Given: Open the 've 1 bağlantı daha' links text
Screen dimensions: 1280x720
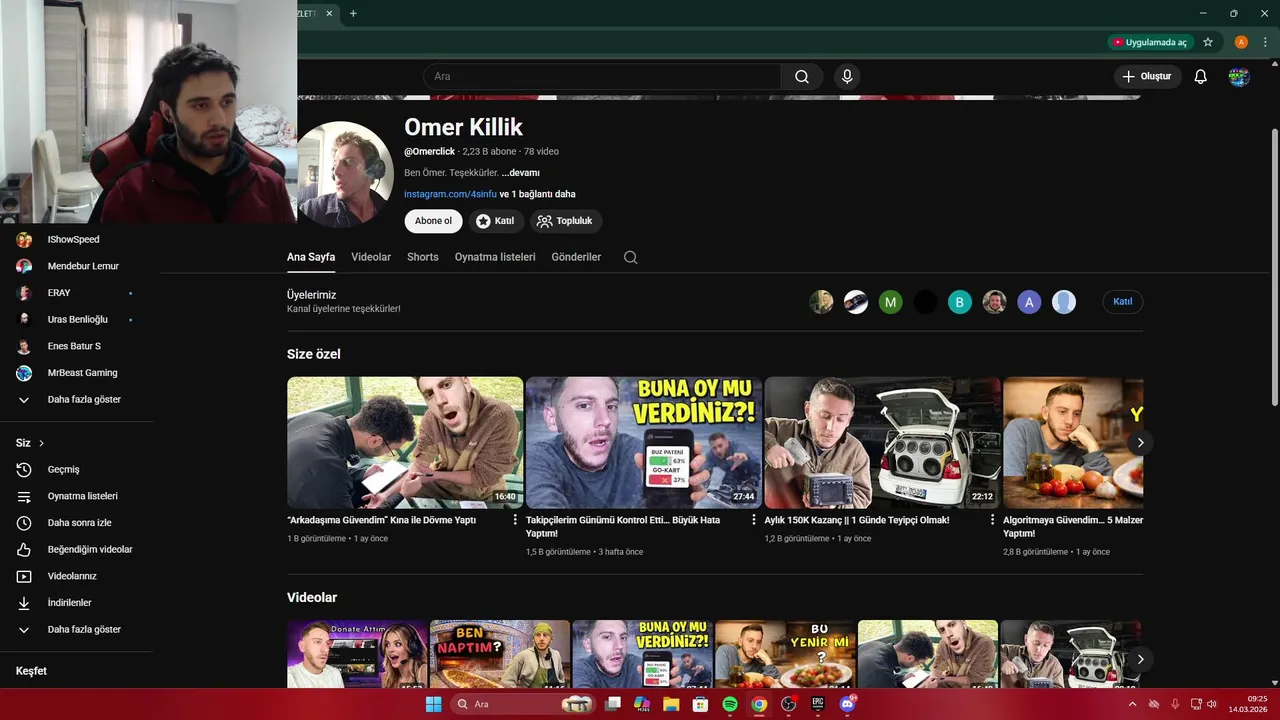Looking at the screenshot, I should [538, 194].
